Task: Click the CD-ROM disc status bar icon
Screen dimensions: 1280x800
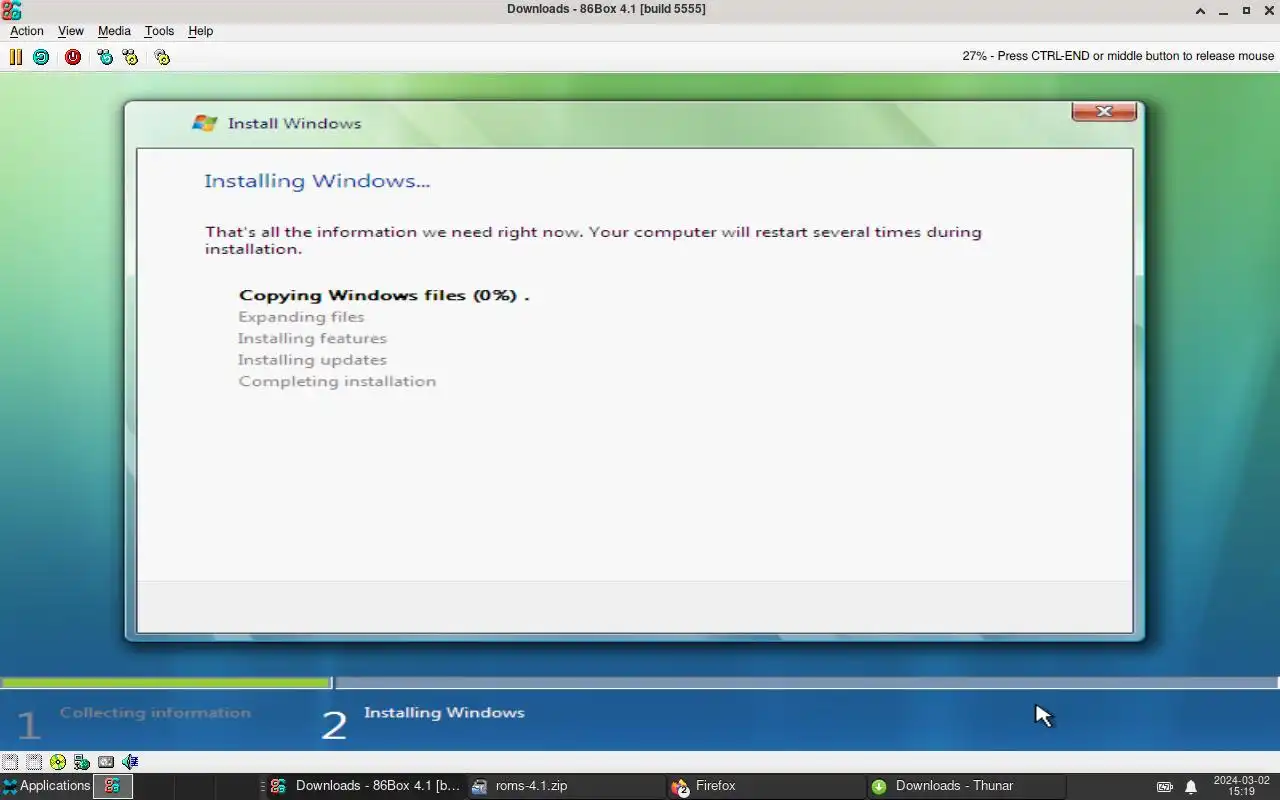Action: (x=58, y=762)
